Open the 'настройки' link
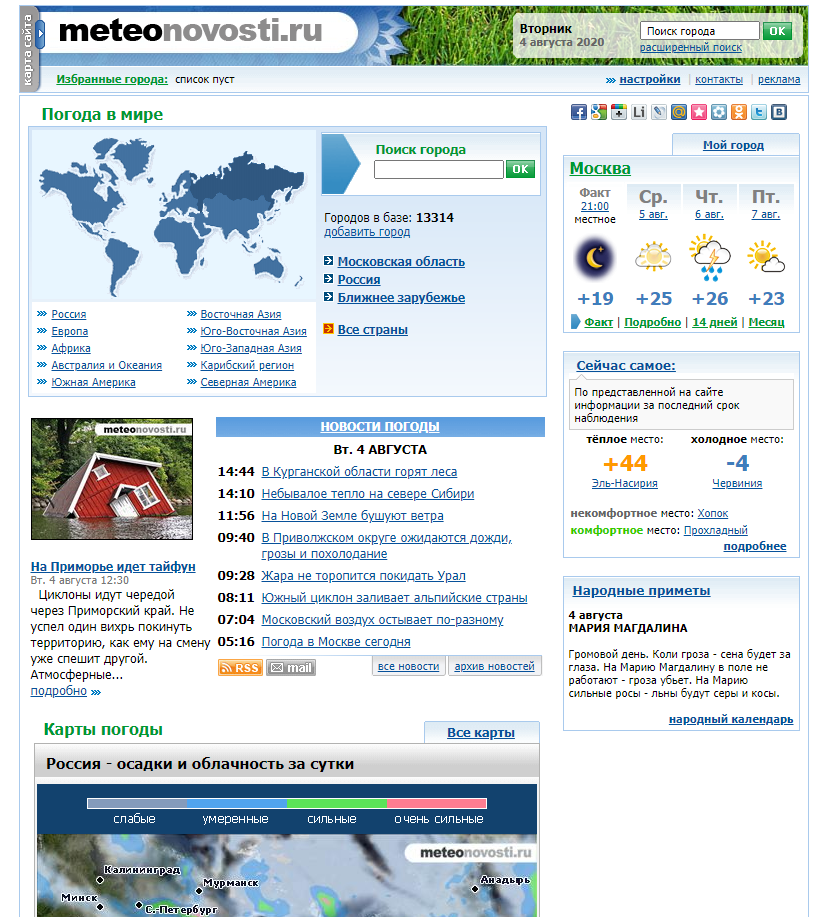 (x=650, y=80)
